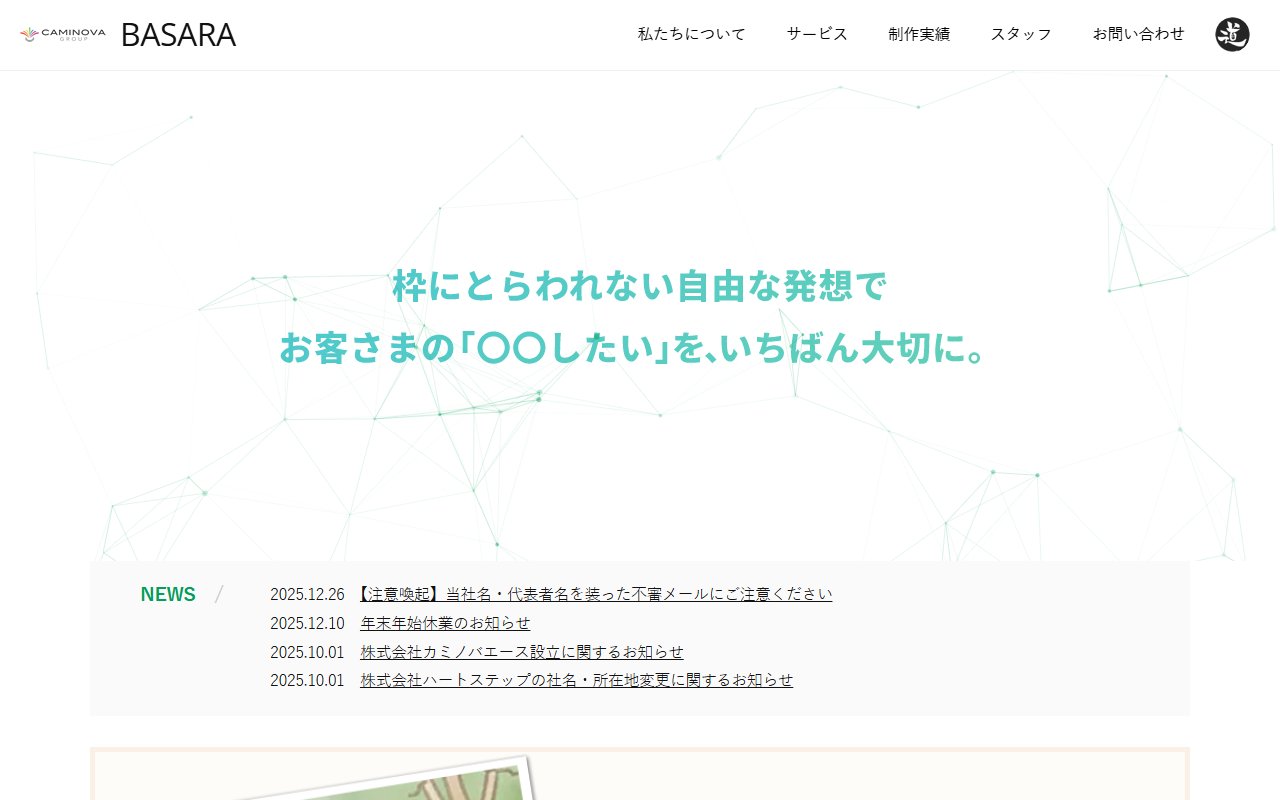The width and height of the screenshot is (1280, 800).
Task: Click the slash mark beside NEWS
Action: click(218, 594)
